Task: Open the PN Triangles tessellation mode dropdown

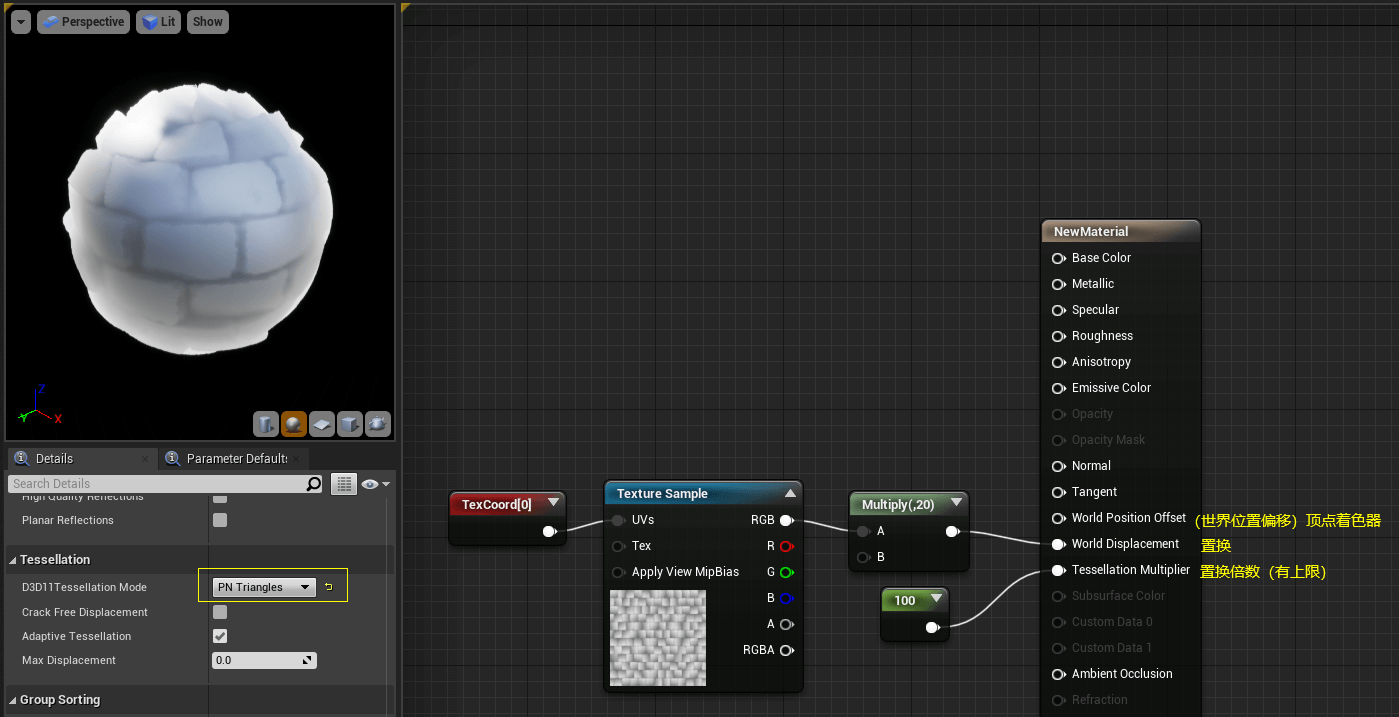Action: [x=265, y=587]
